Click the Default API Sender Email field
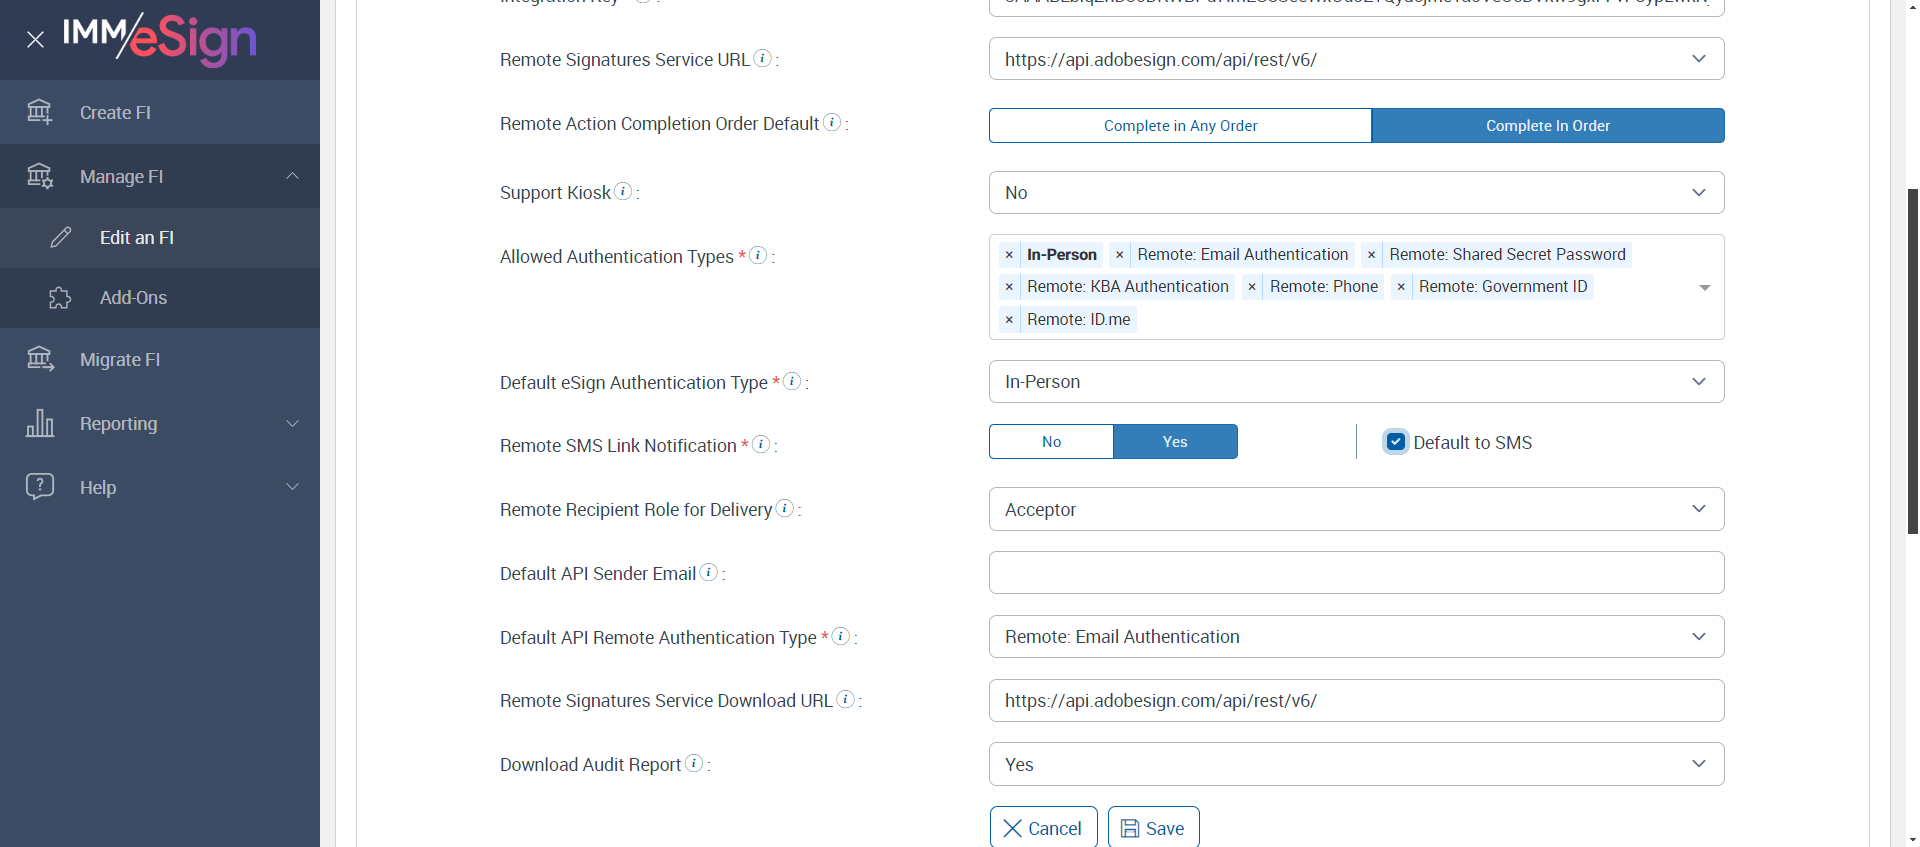1920x847 pixels. (1356, 573)
